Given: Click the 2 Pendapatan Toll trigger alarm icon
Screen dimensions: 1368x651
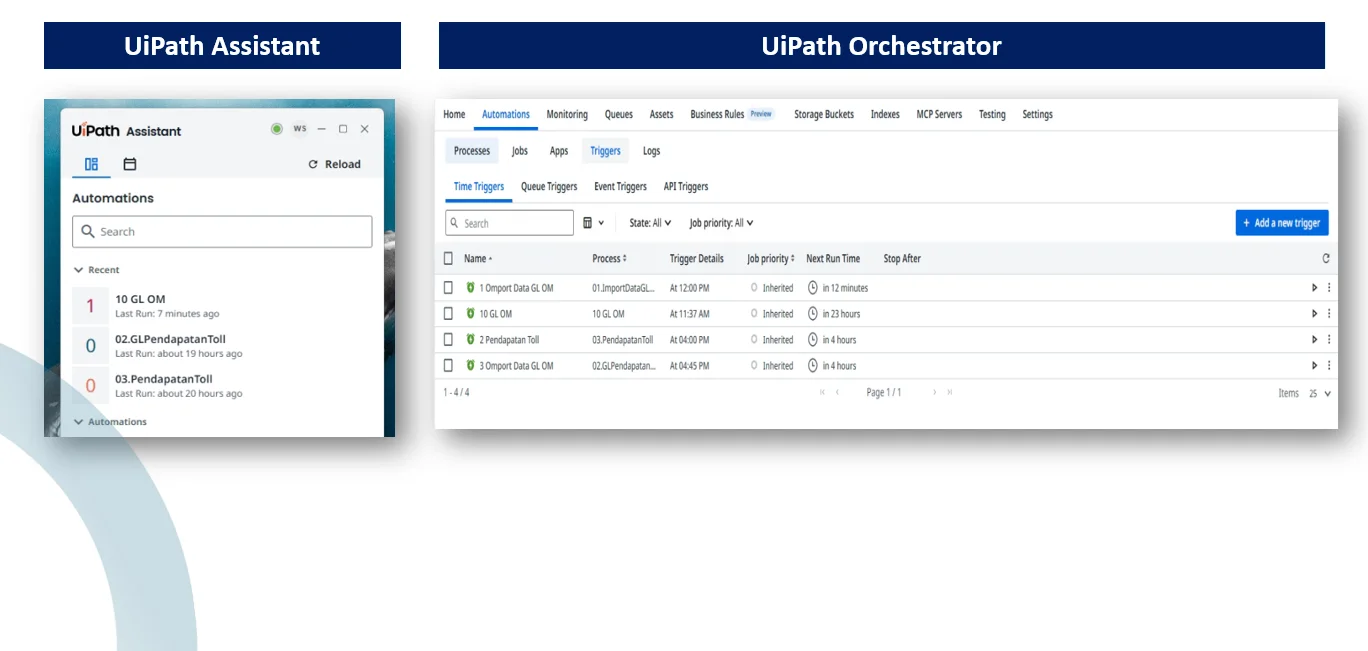Looking at the screenshot, I should tap(471, 340).
